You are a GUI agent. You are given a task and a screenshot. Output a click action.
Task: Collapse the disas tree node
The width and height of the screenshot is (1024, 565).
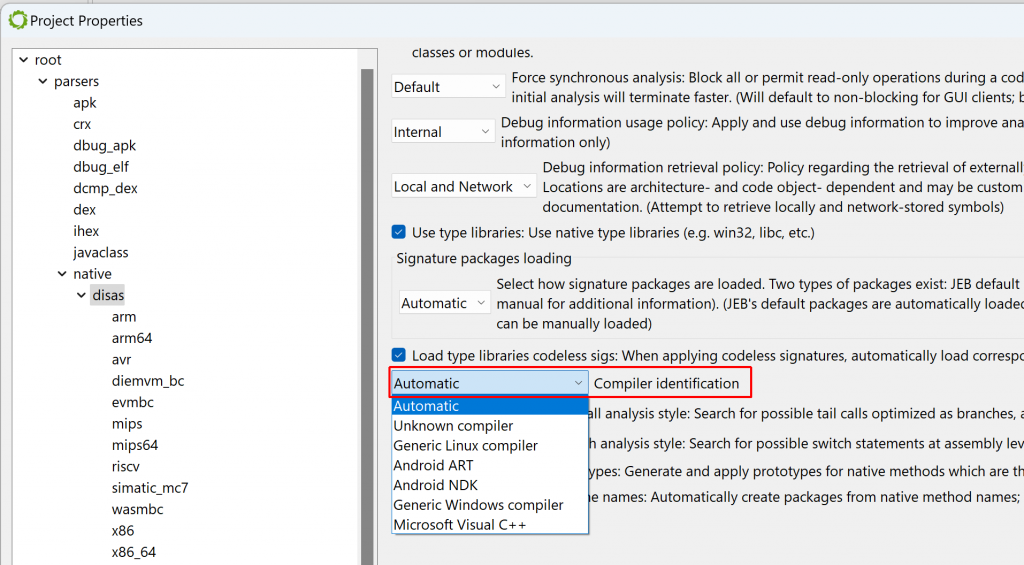click(x=81, y=295)
